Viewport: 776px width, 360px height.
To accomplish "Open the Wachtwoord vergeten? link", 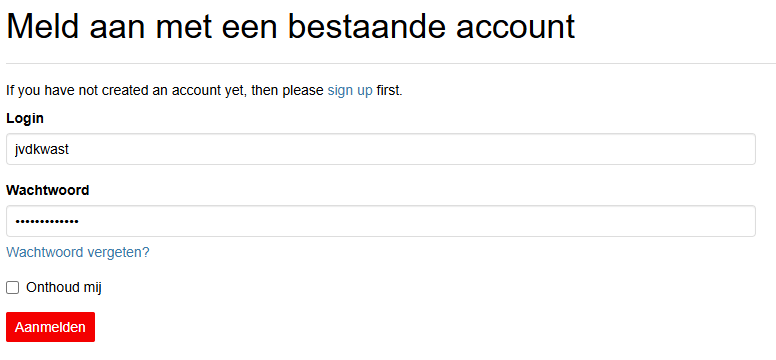I will coord(78,253).
